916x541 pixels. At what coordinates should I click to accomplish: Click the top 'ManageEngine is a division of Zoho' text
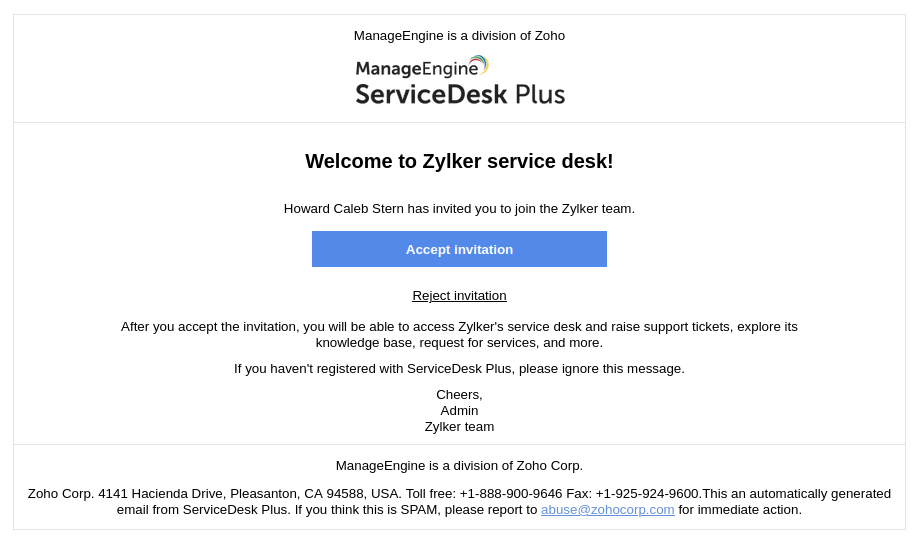459,35
